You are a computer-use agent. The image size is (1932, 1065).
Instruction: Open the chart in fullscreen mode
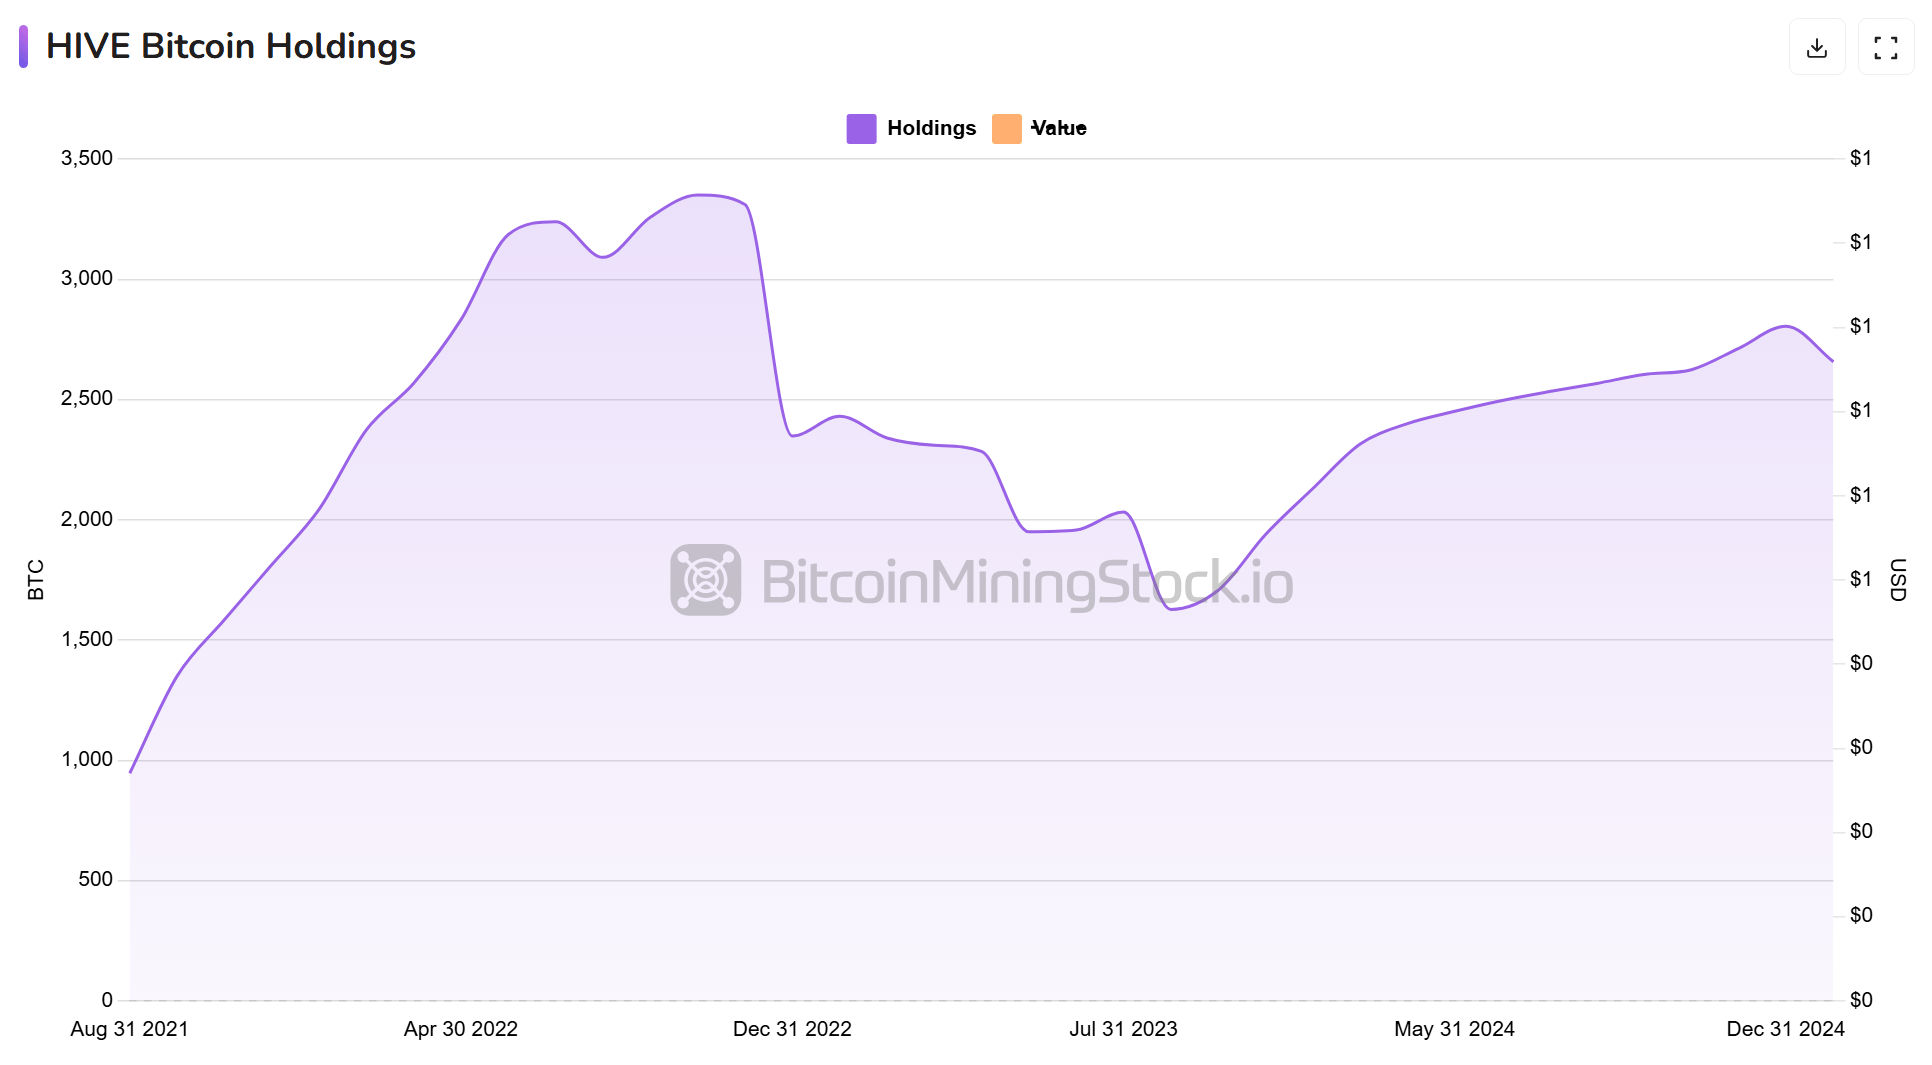(x=1885, y=47)
